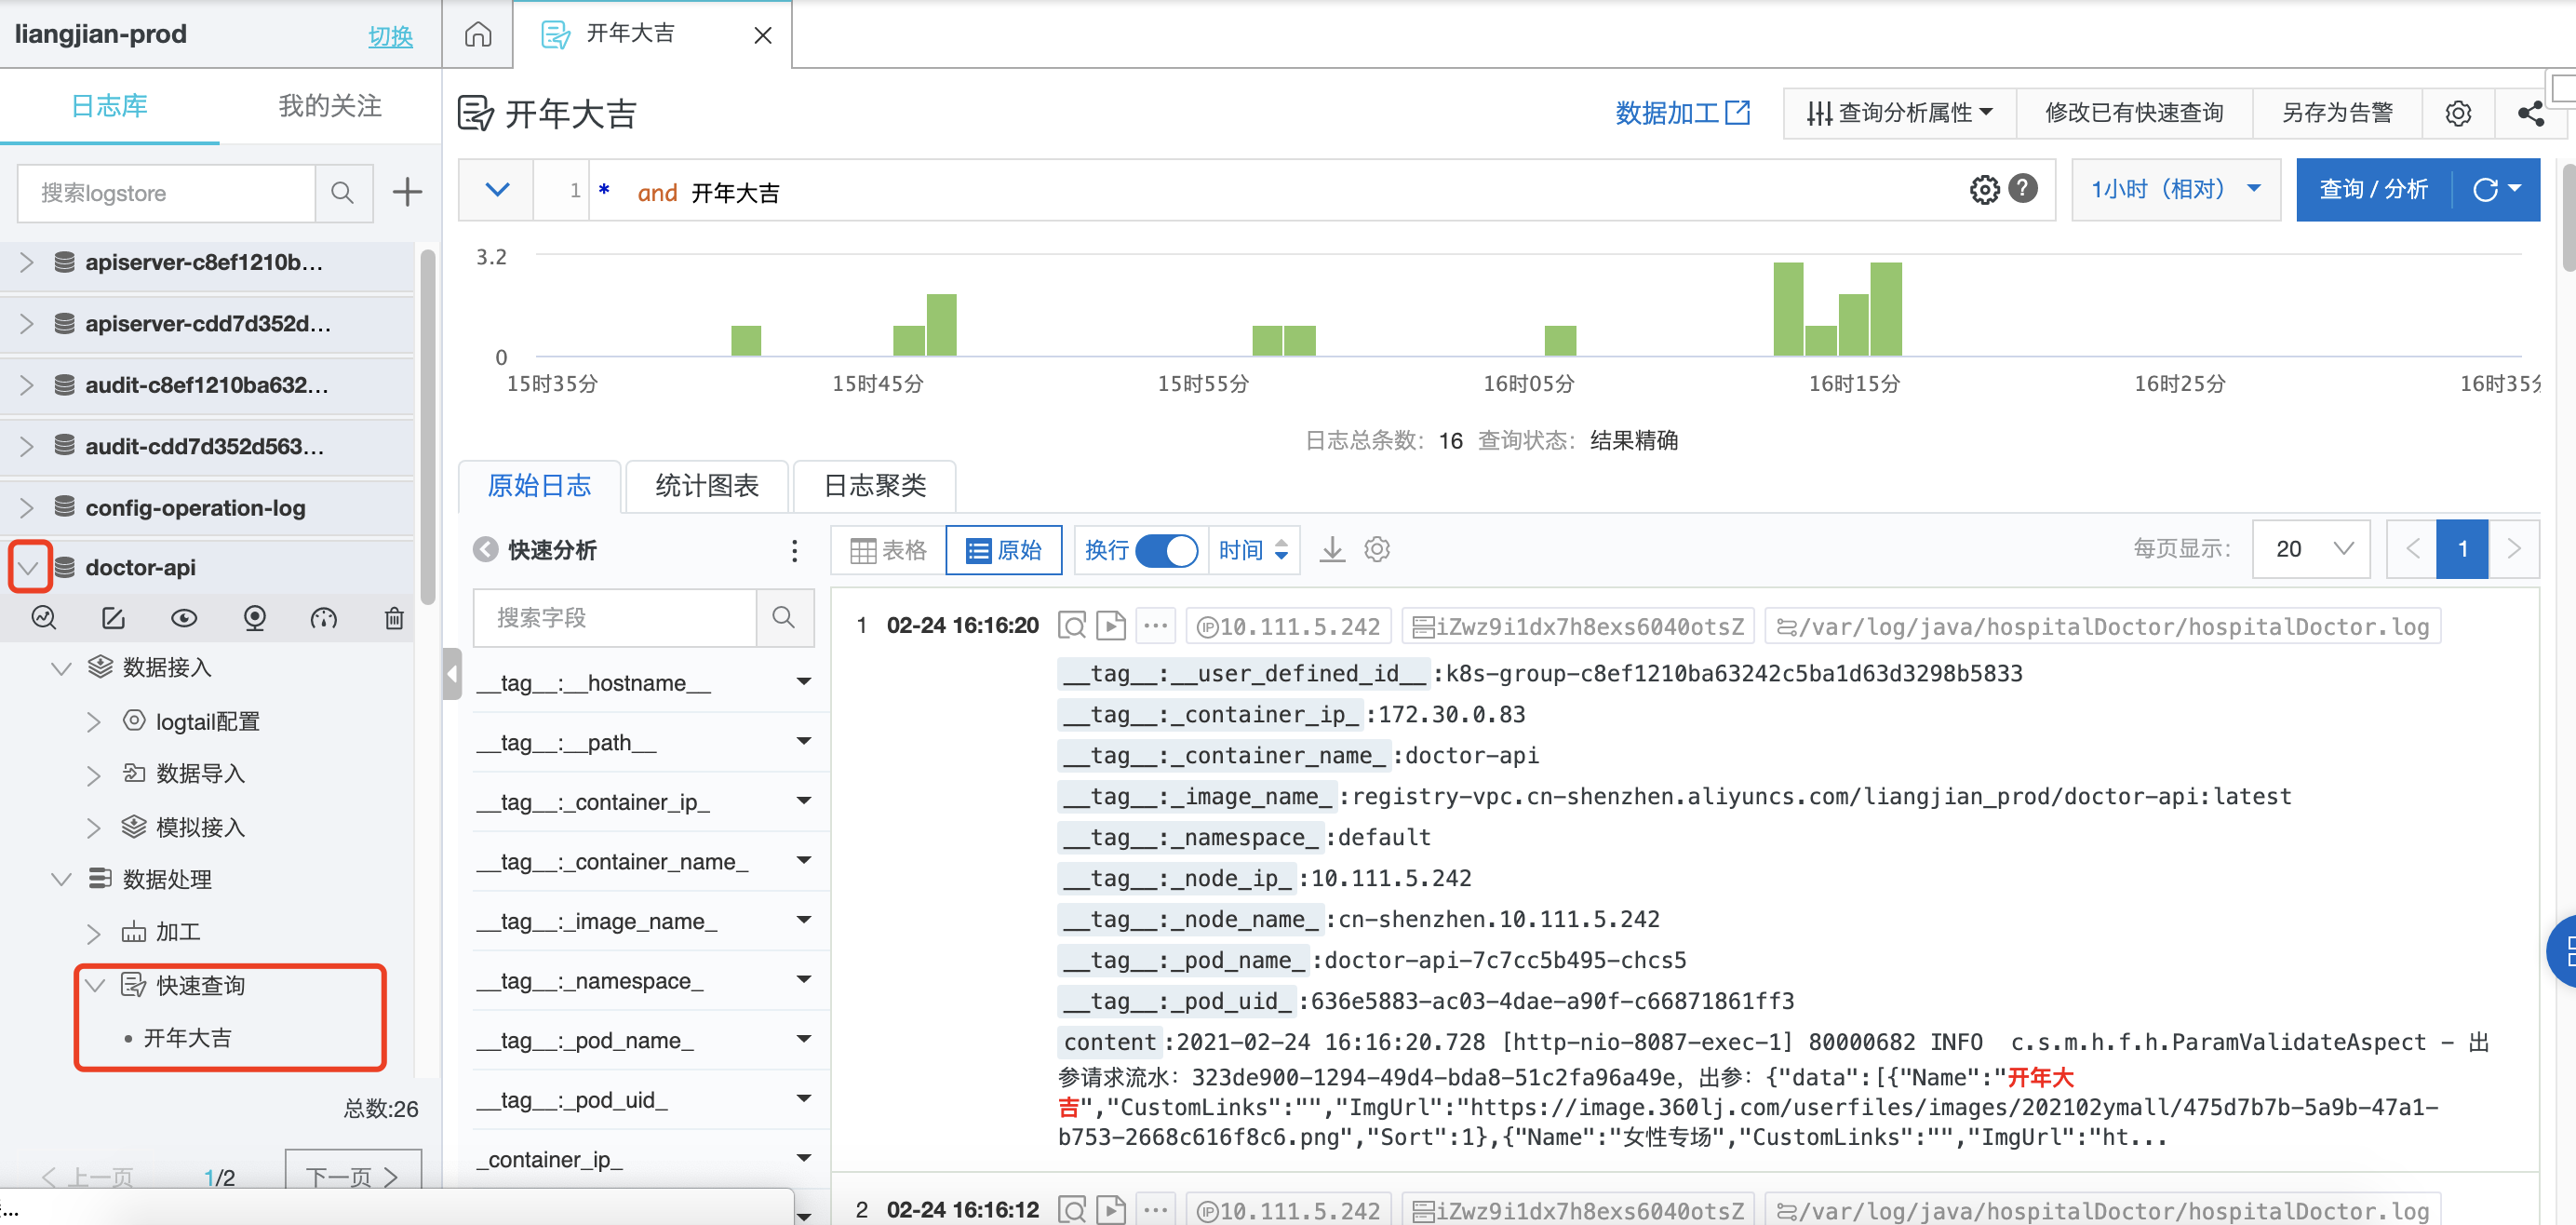Open the 1小时（相对） time range dropdown
The image size is (2576, 1225).
(x=2175, y=189)
